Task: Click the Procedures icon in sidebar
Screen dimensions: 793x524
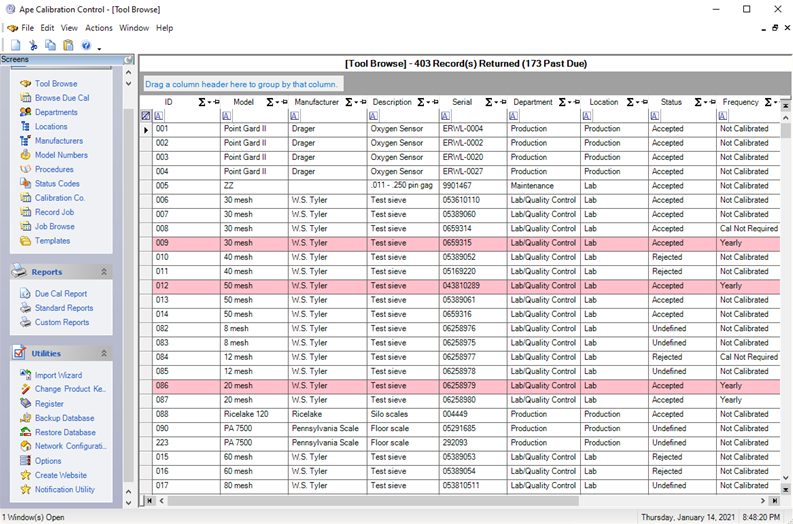Action: coord(25,169)
